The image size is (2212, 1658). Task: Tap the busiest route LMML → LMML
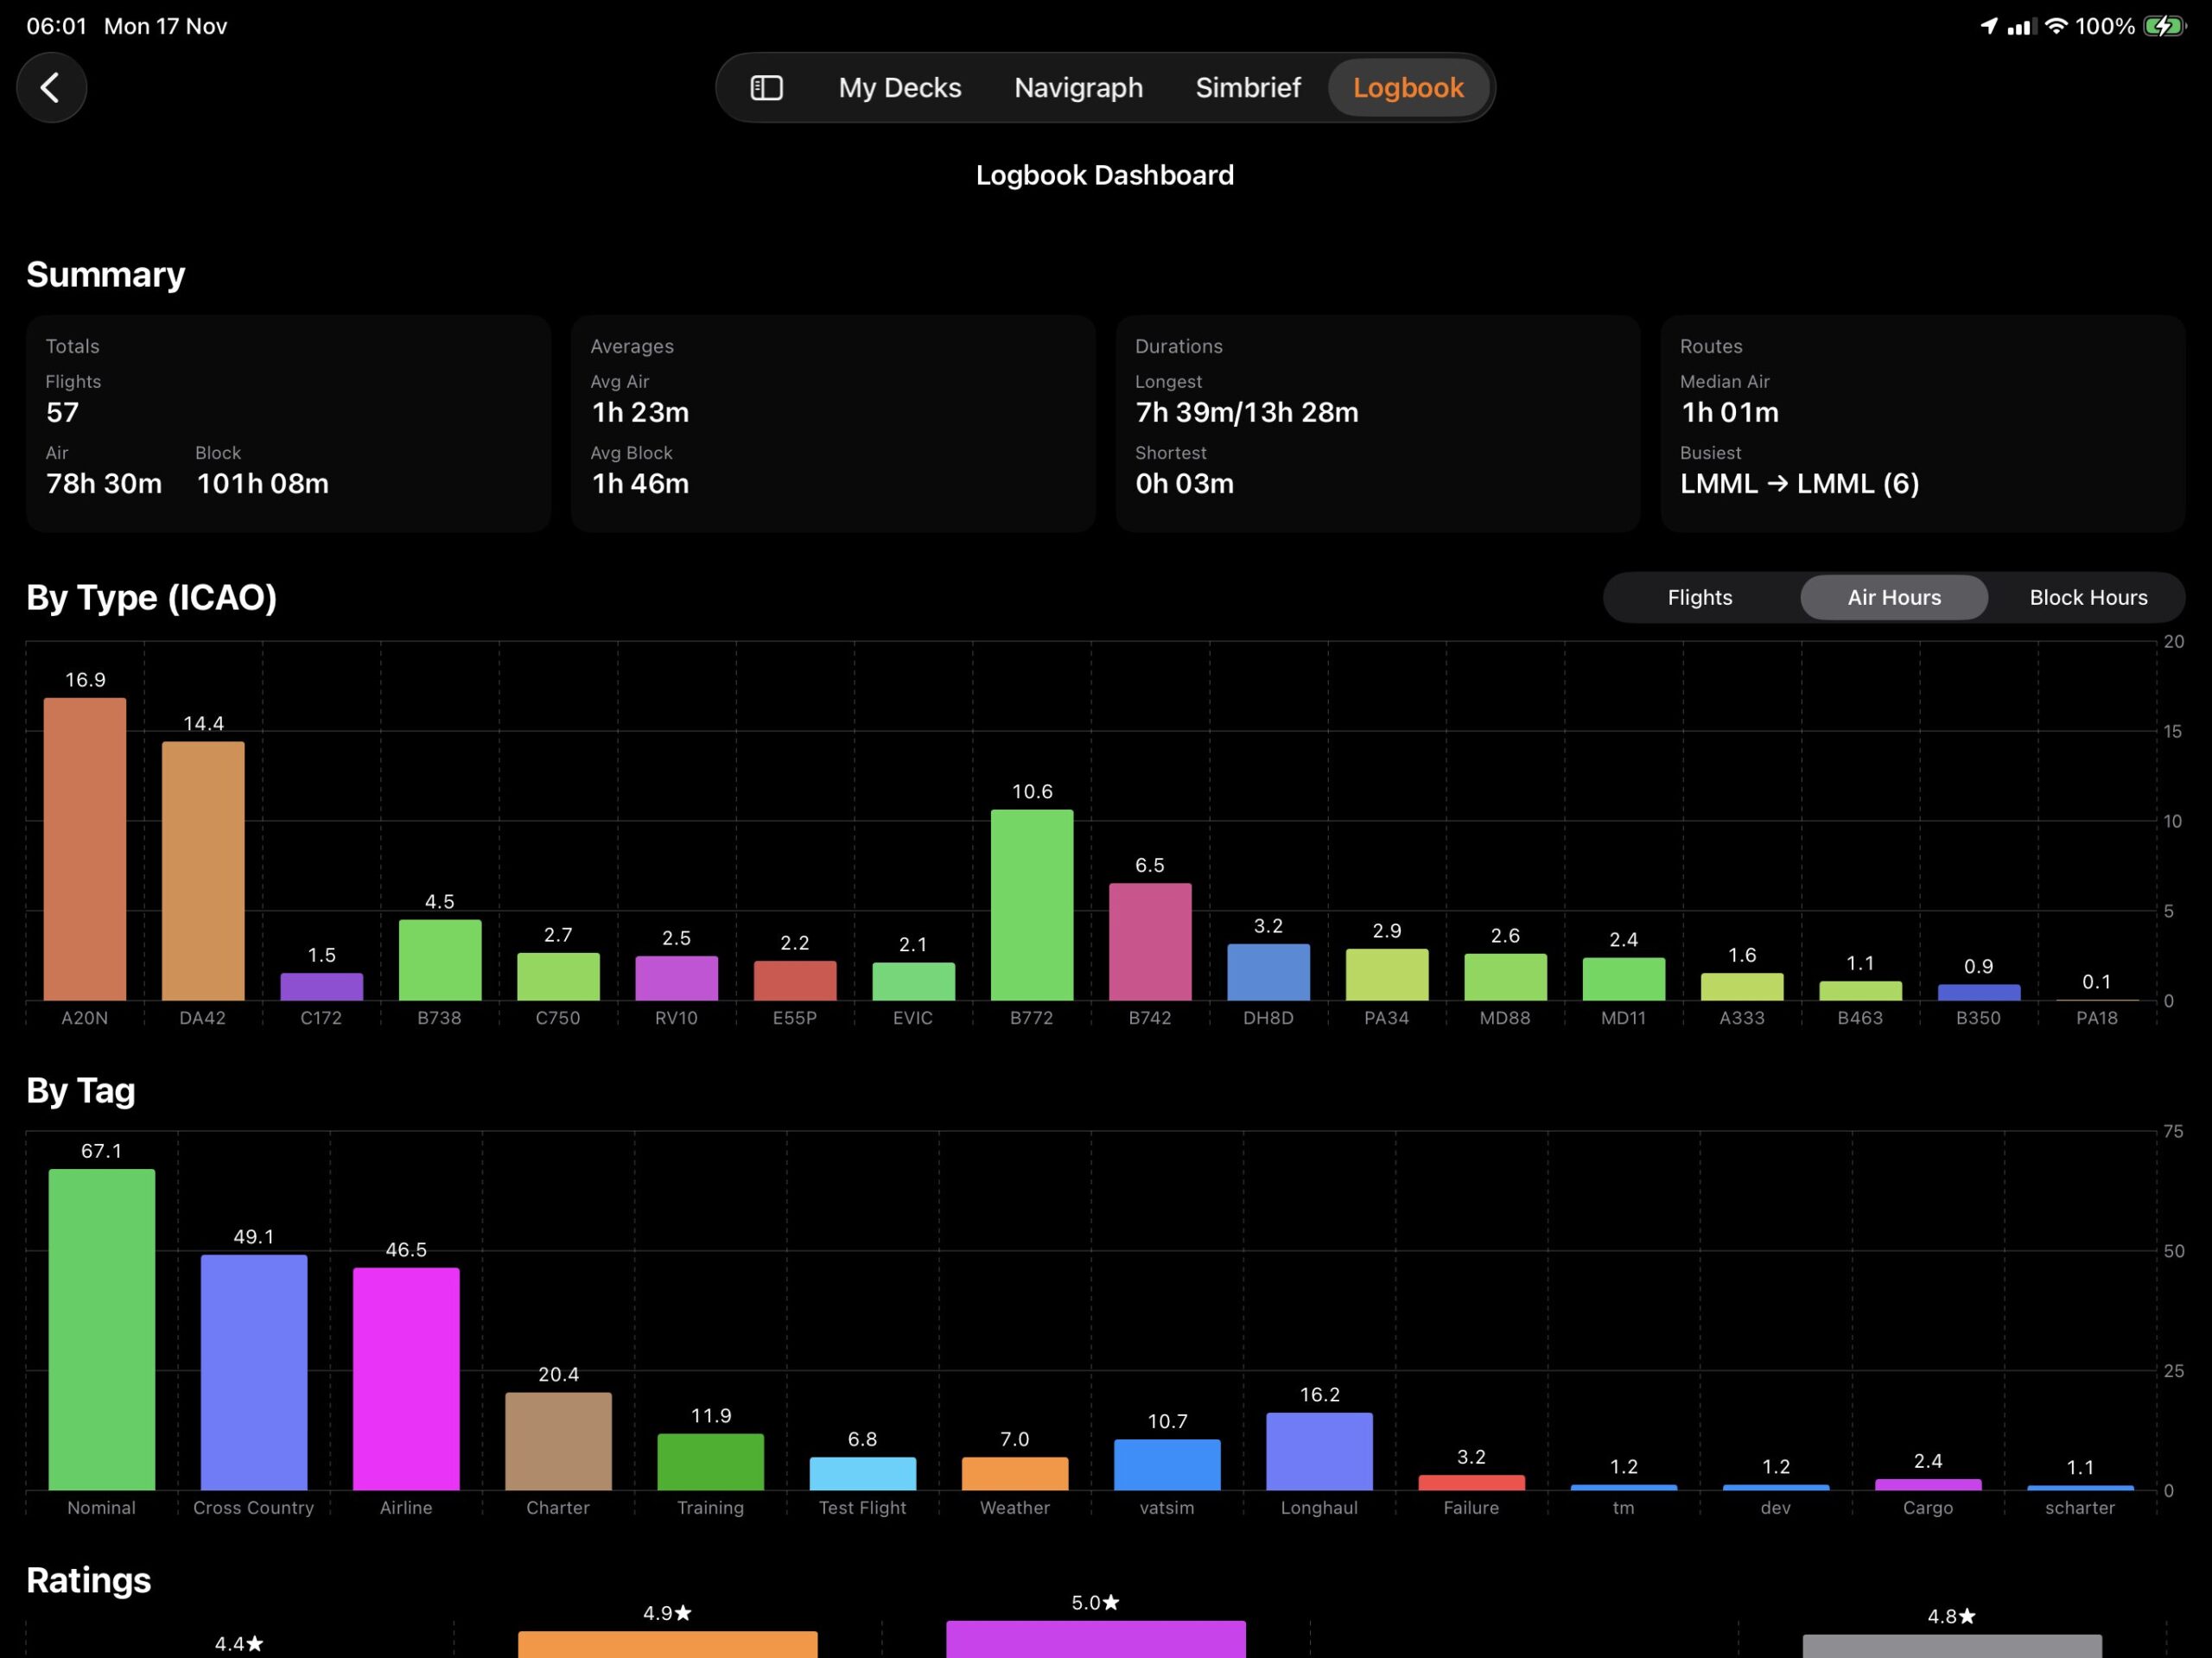(x=1798, y=484)
